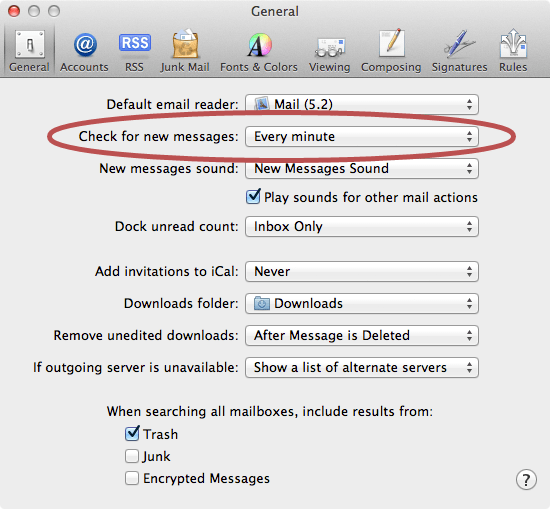This screenshot has height=509, width=550.
Task: Open the Downloads folder dropdown
Action: (x=362, y=303)
